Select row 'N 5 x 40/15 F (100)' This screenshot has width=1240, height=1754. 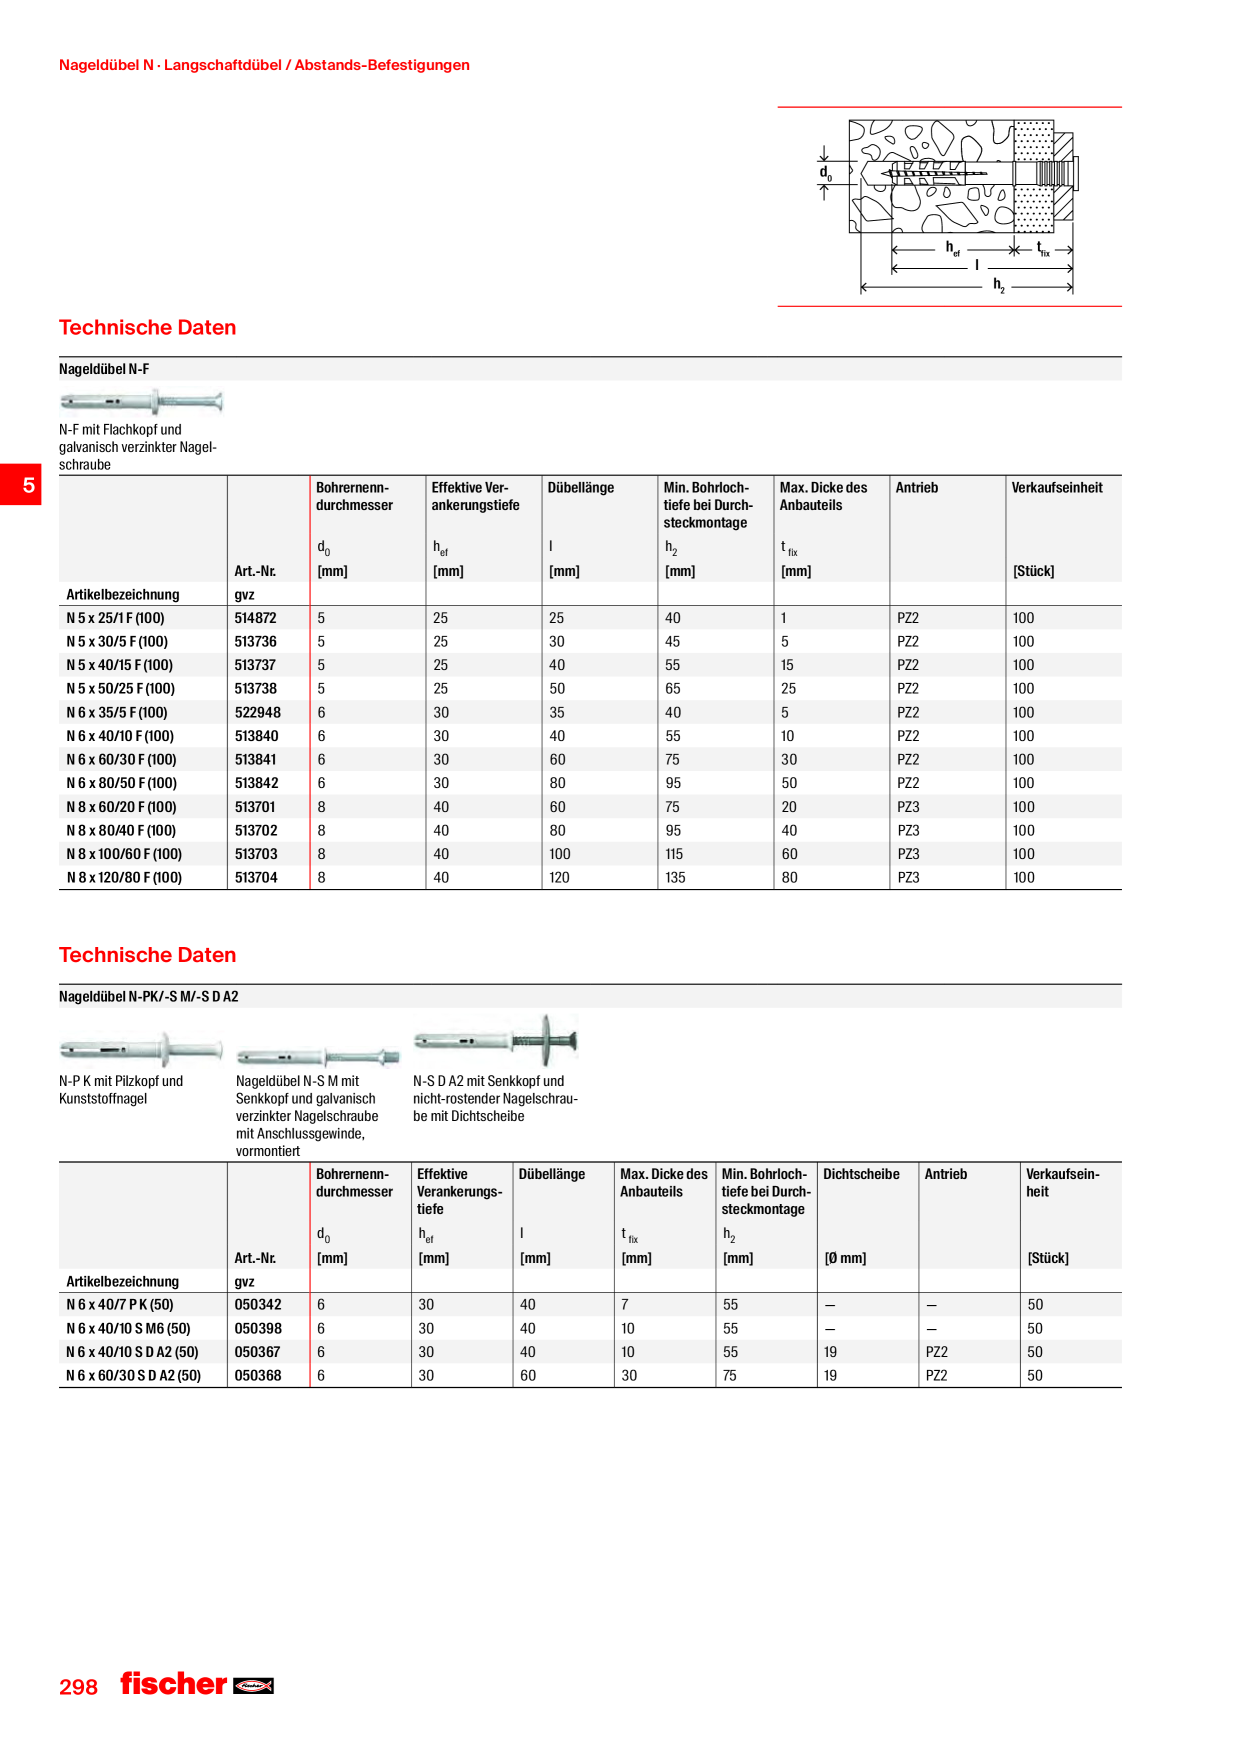(x=590, y=665)
